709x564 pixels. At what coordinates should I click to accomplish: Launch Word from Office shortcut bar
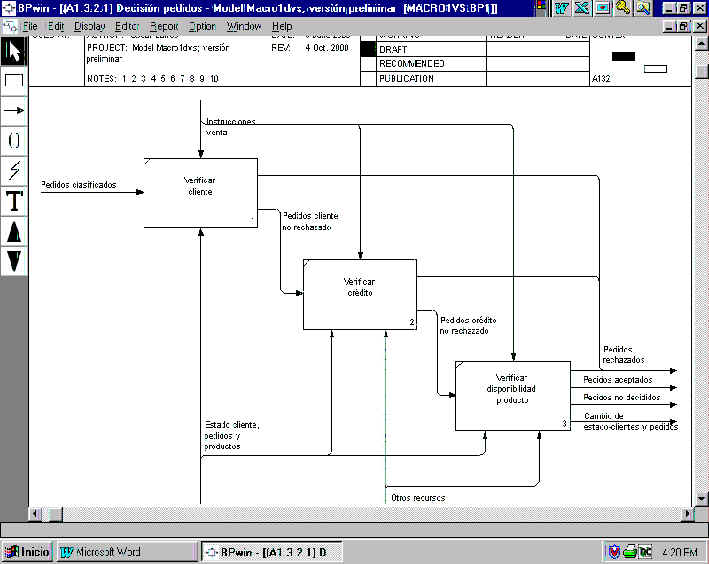[x=562, y=8]
